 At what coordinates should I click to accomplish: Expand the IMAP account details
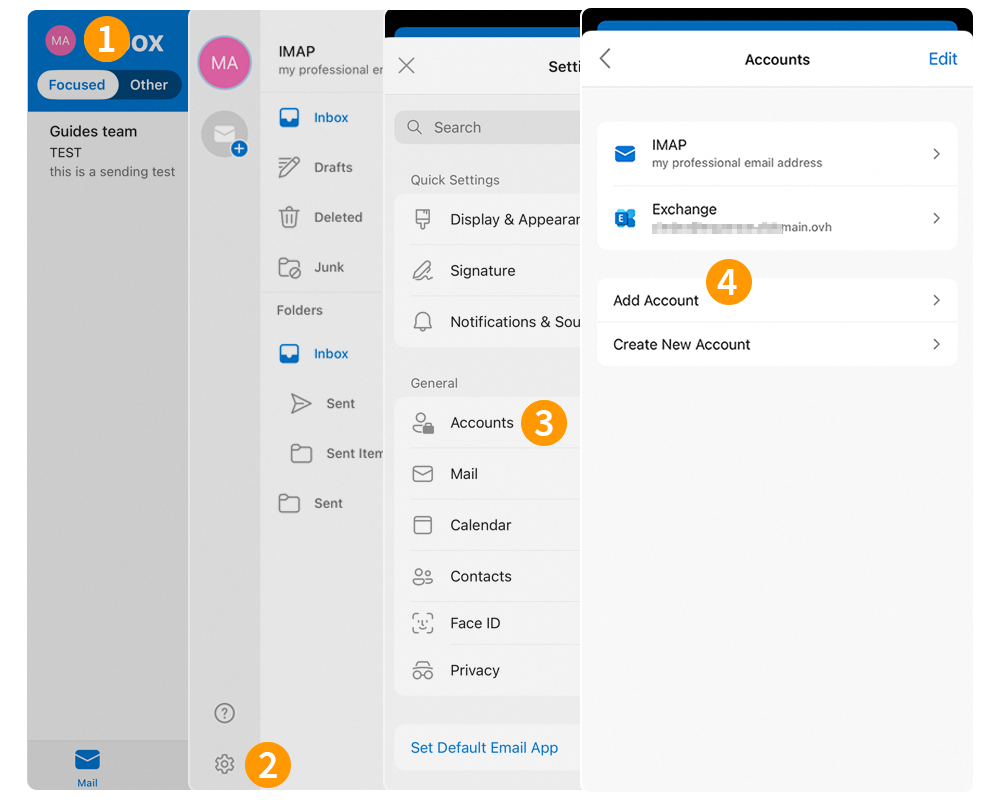[777, 153]
